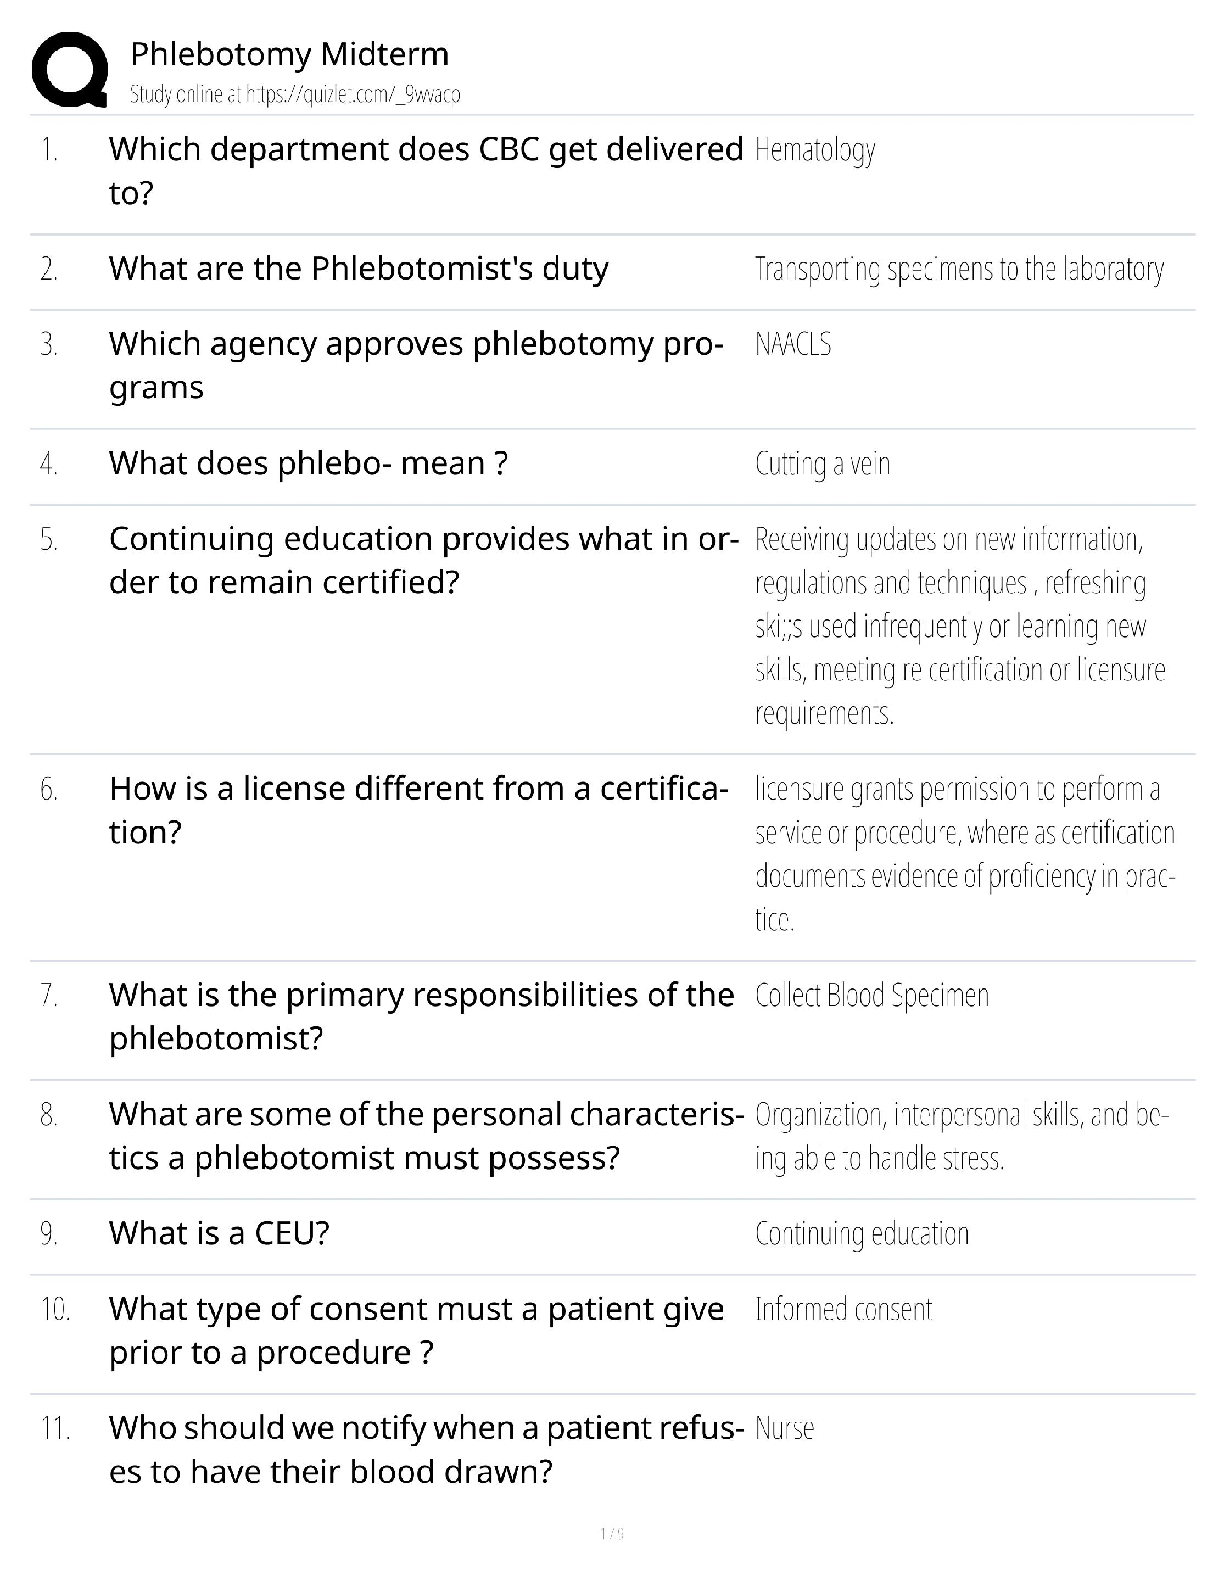This screenshot has height=1584, width=1224.
Task: Click the 'Cutting a vein' answer
Action: click(x=822, y=464)
